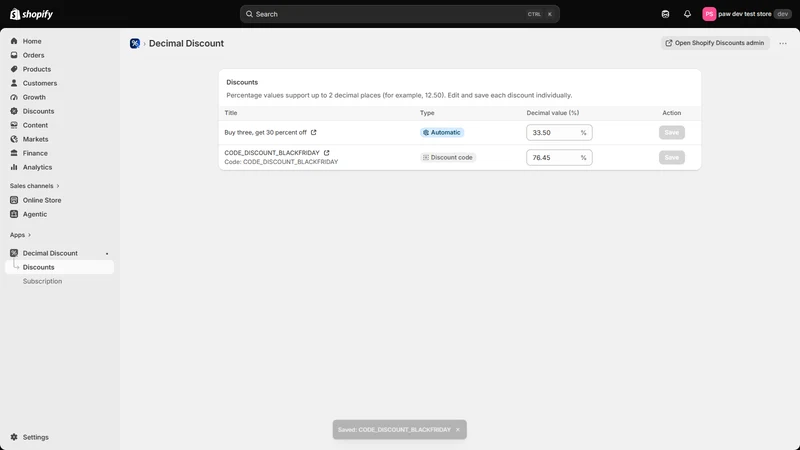Click the Agentic channel icon
Image resolution: width=800 pixels, height=450 pixels.
click(14, 214)
